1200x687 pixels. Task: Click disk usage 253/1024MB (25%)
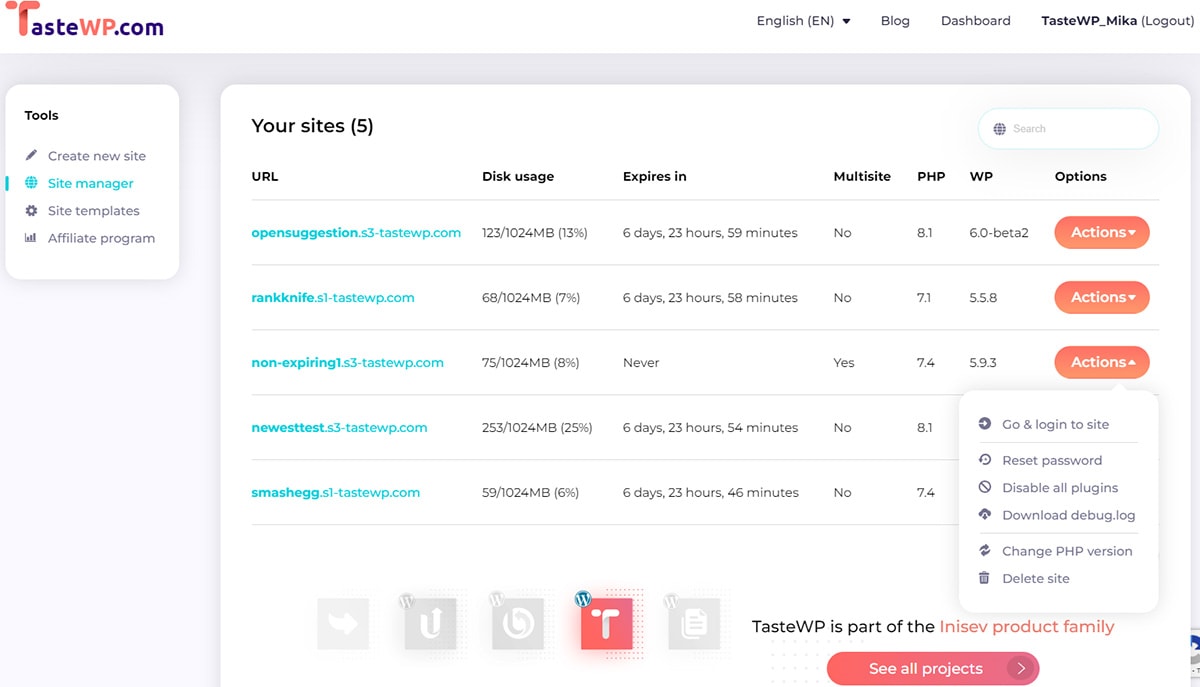tap(537, 428)
